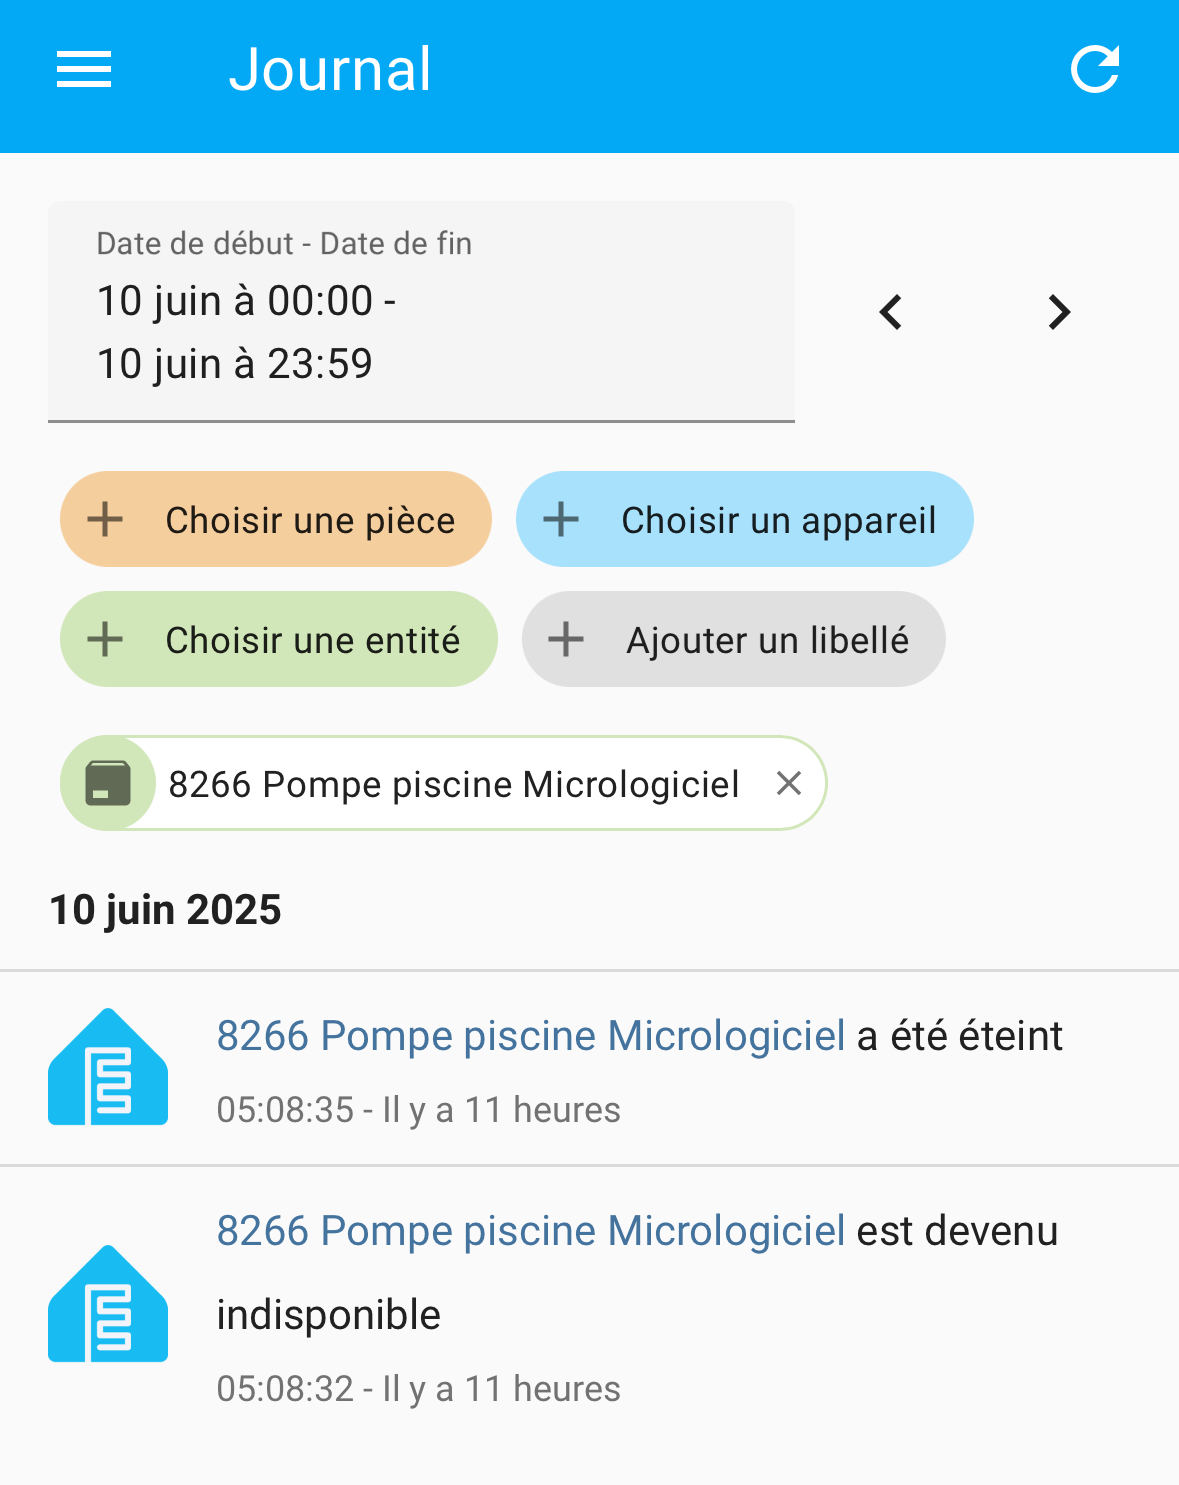The image size is (1179, 1485).
Task: Refresh the Journal with reload icon
Action: [1095, 70]
